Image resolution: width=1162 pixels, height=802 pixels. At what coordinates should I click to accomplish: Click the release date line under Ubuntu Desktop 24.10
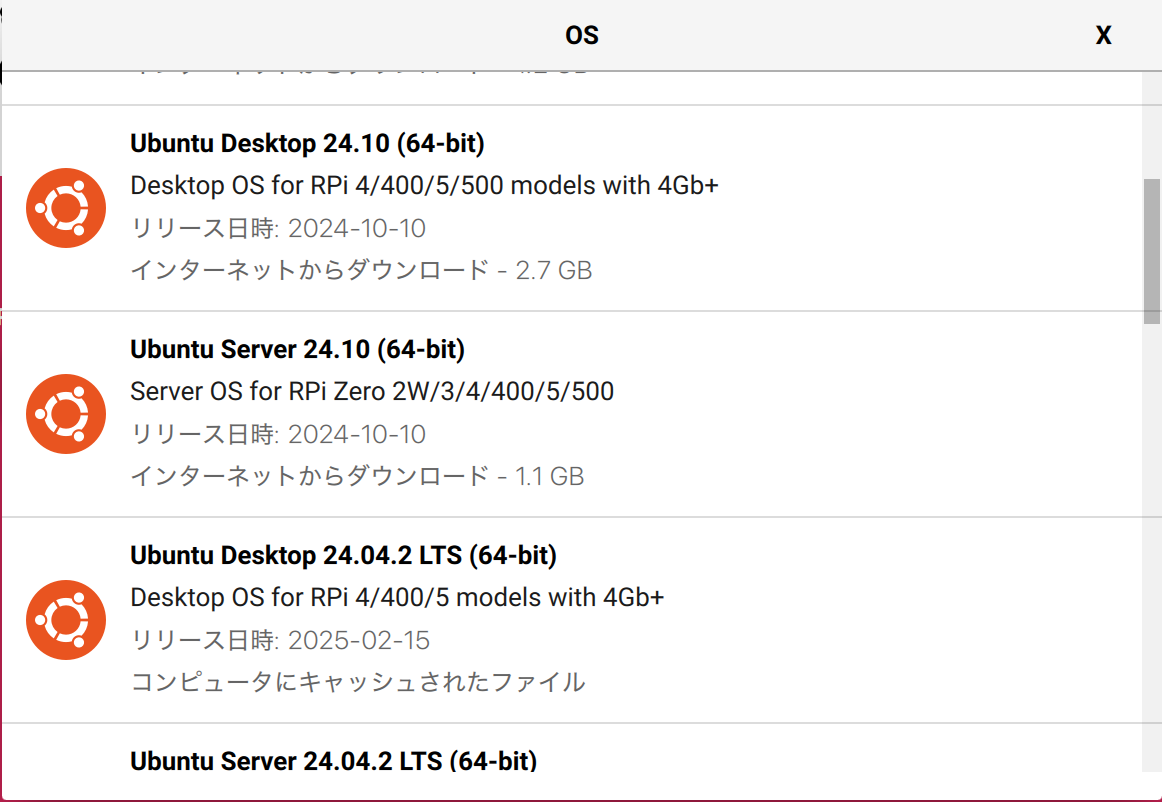pyautogui.click(x=278, y=228)
